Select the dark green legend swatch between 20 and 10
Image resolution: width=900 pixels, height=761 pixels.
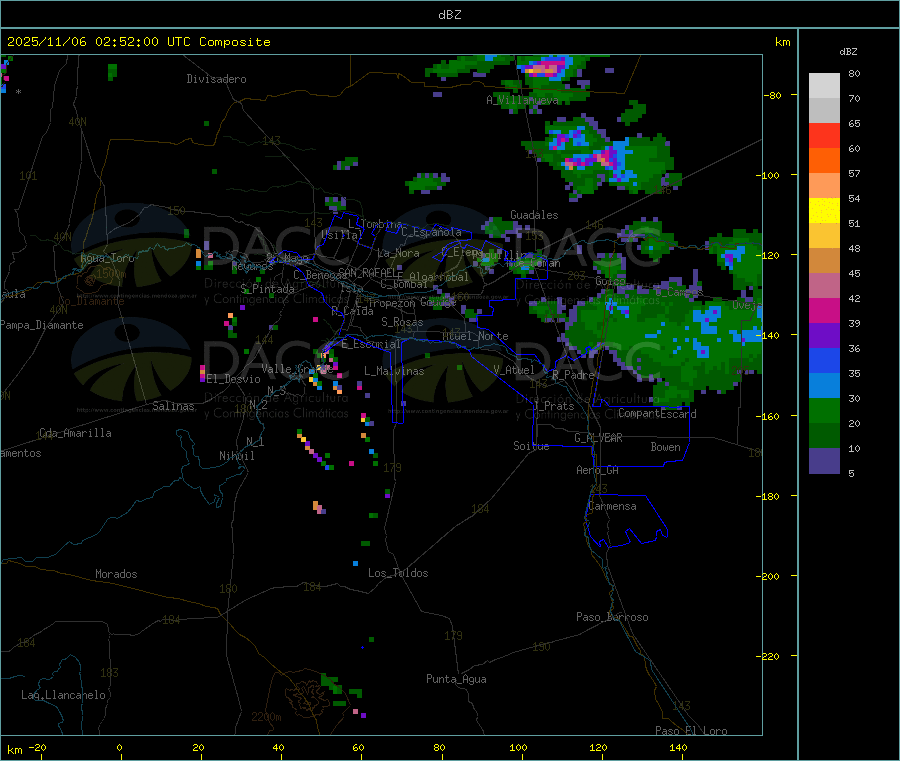[824, 436]
